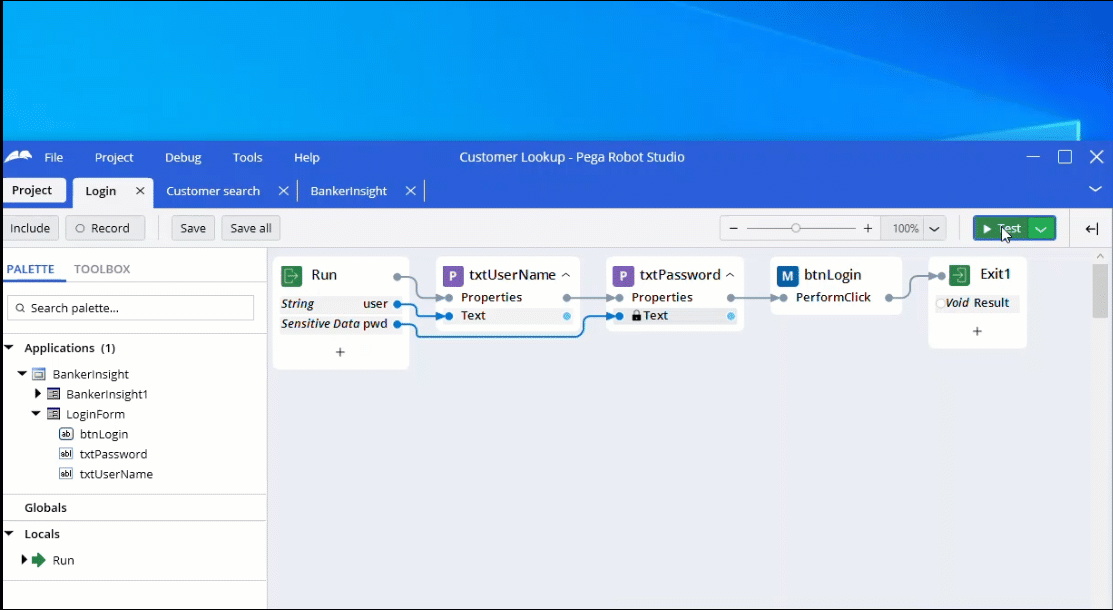Open the Help menu
The width and height of the screenshot is (1113, 610).
click(x=307, y=158)
